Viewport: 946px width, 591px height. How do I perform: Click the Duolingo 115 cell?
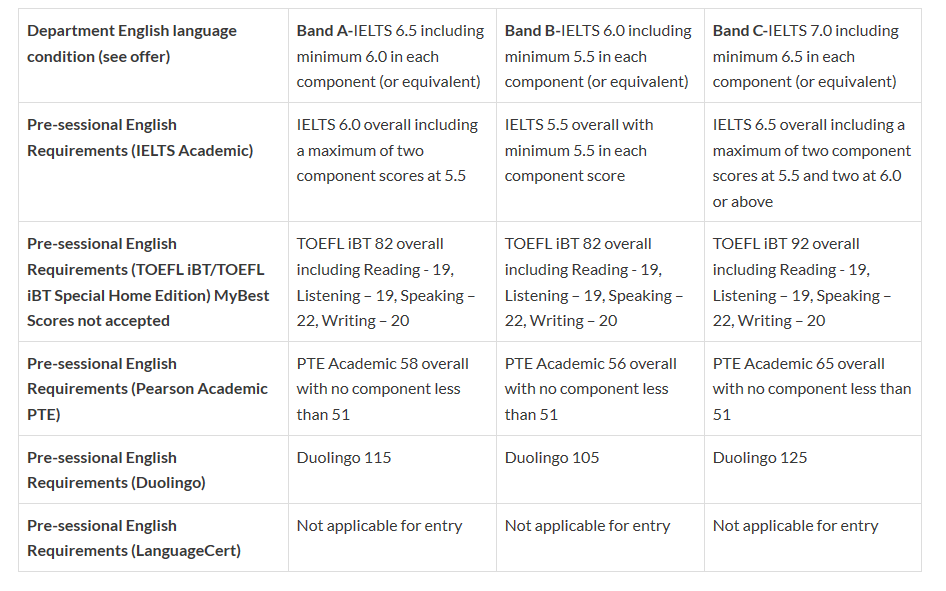pos(344,458)
